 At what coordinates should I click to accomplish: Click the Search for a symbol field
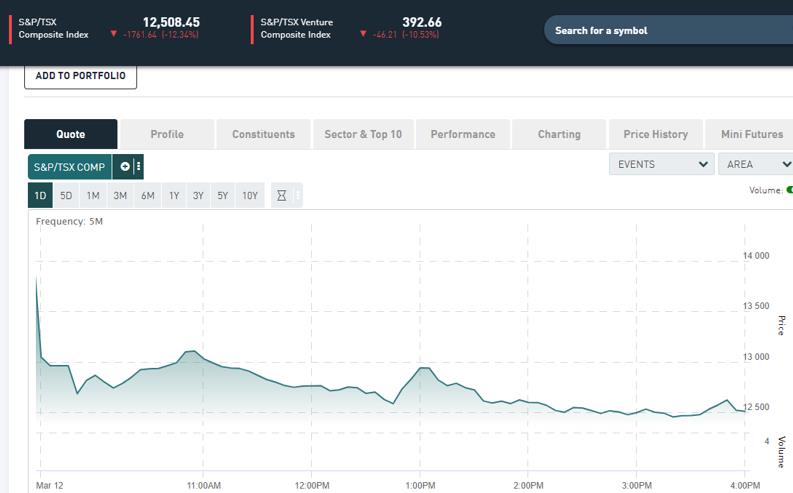click(669, 30)
